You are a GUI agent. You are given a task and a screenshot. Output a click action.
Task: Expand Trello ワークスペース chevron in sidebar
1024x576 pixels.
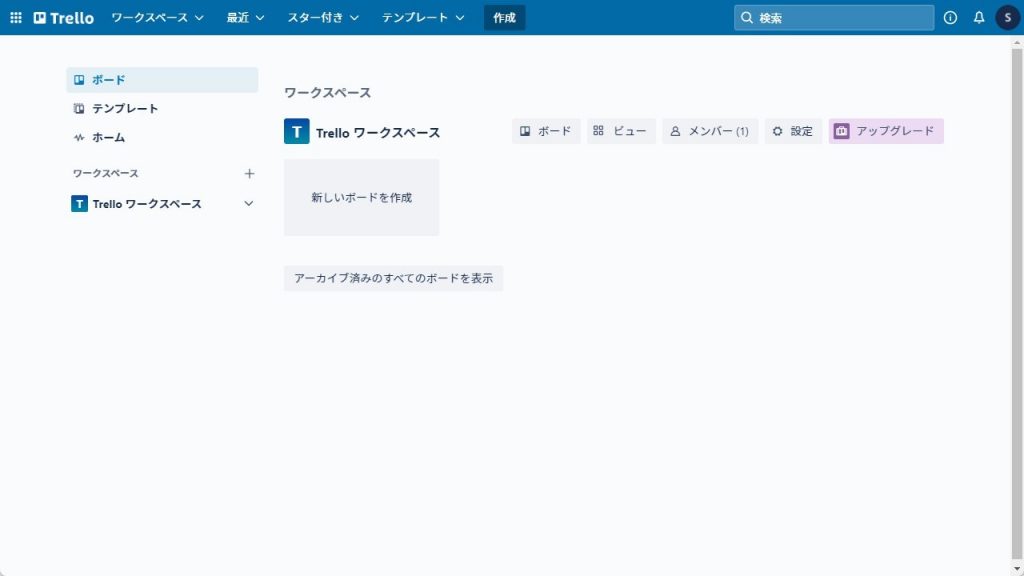point(249,204)
